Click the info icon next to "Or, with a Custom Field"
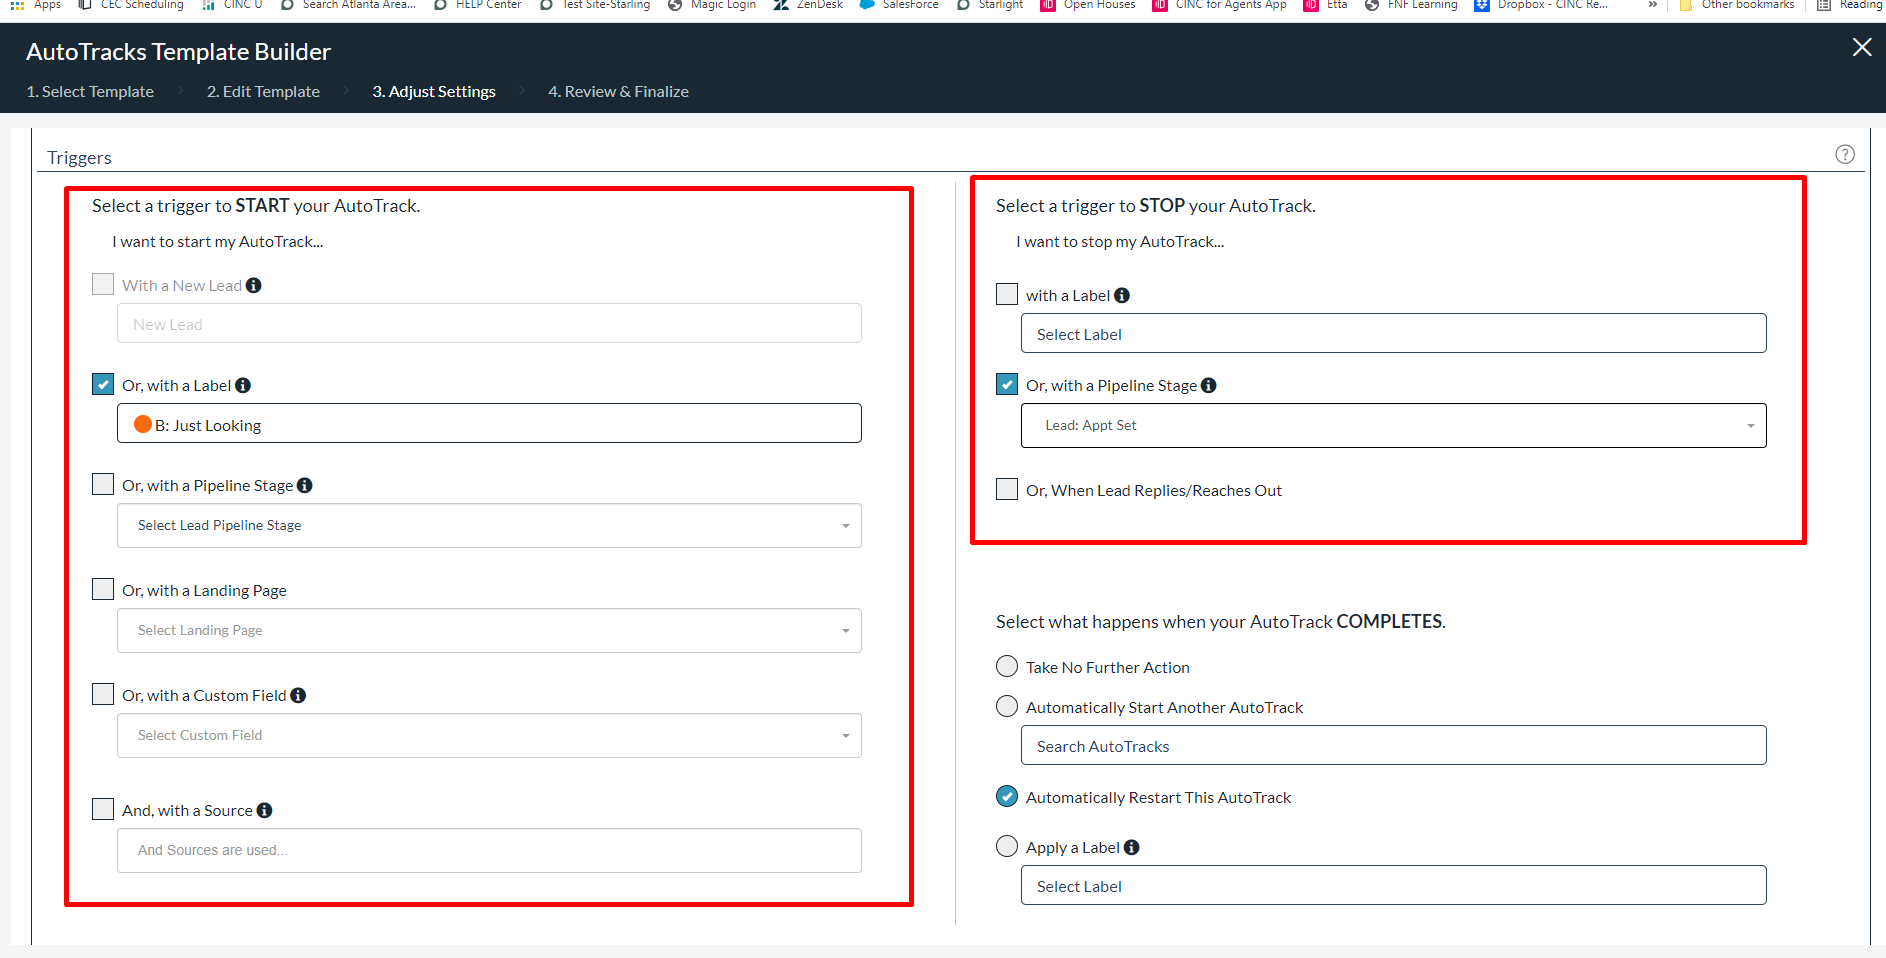 (x=299, y=694)
